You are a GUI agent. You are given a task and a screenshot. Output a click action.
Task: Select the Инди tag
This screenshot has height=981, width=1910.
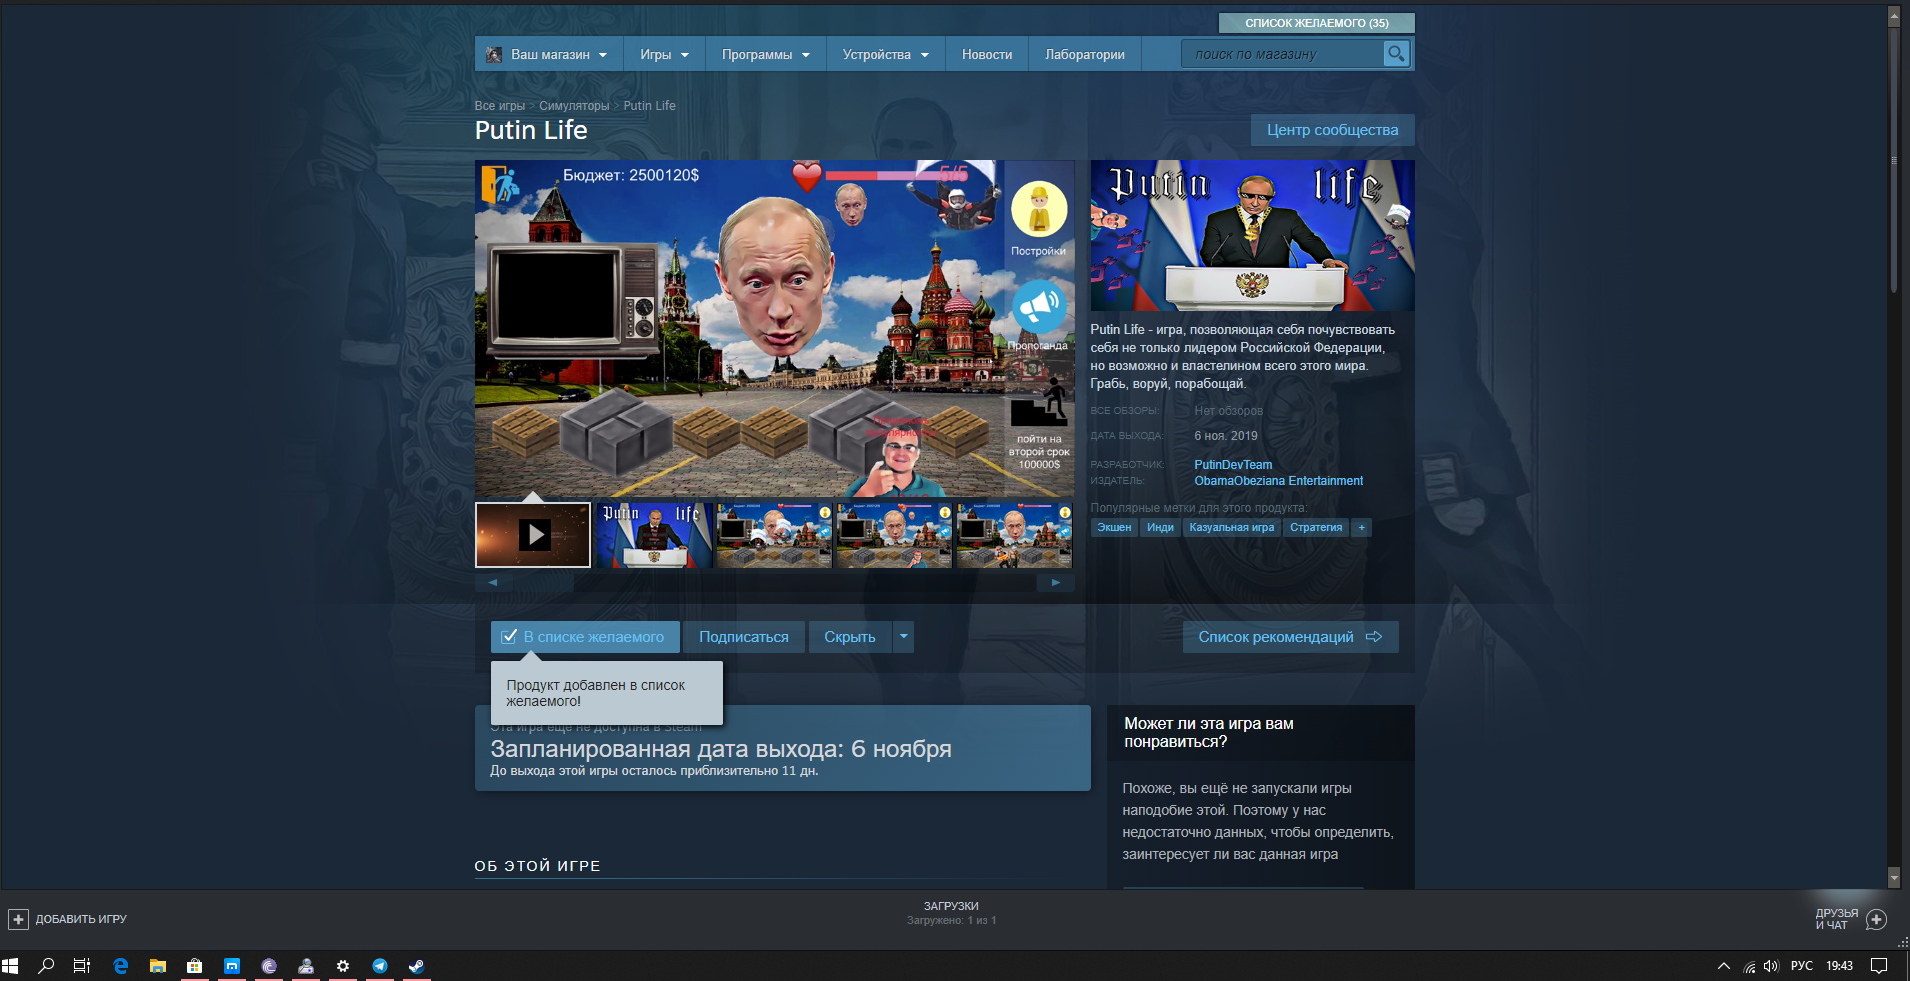[x=1160, y=527]
